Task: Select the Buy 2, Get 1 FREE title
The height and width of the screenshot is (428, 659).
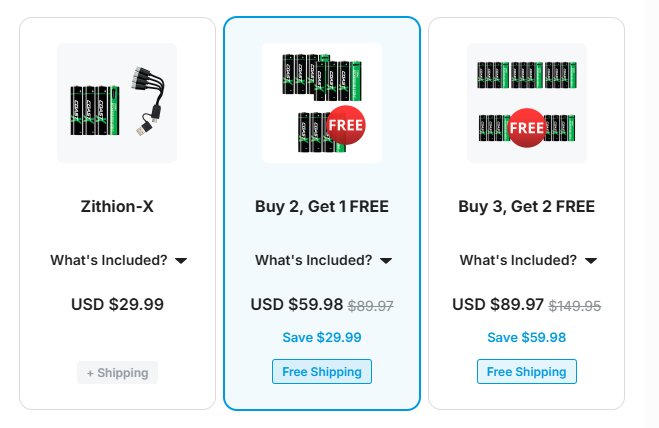Action: pyautogui.click(x=322, y=208)
